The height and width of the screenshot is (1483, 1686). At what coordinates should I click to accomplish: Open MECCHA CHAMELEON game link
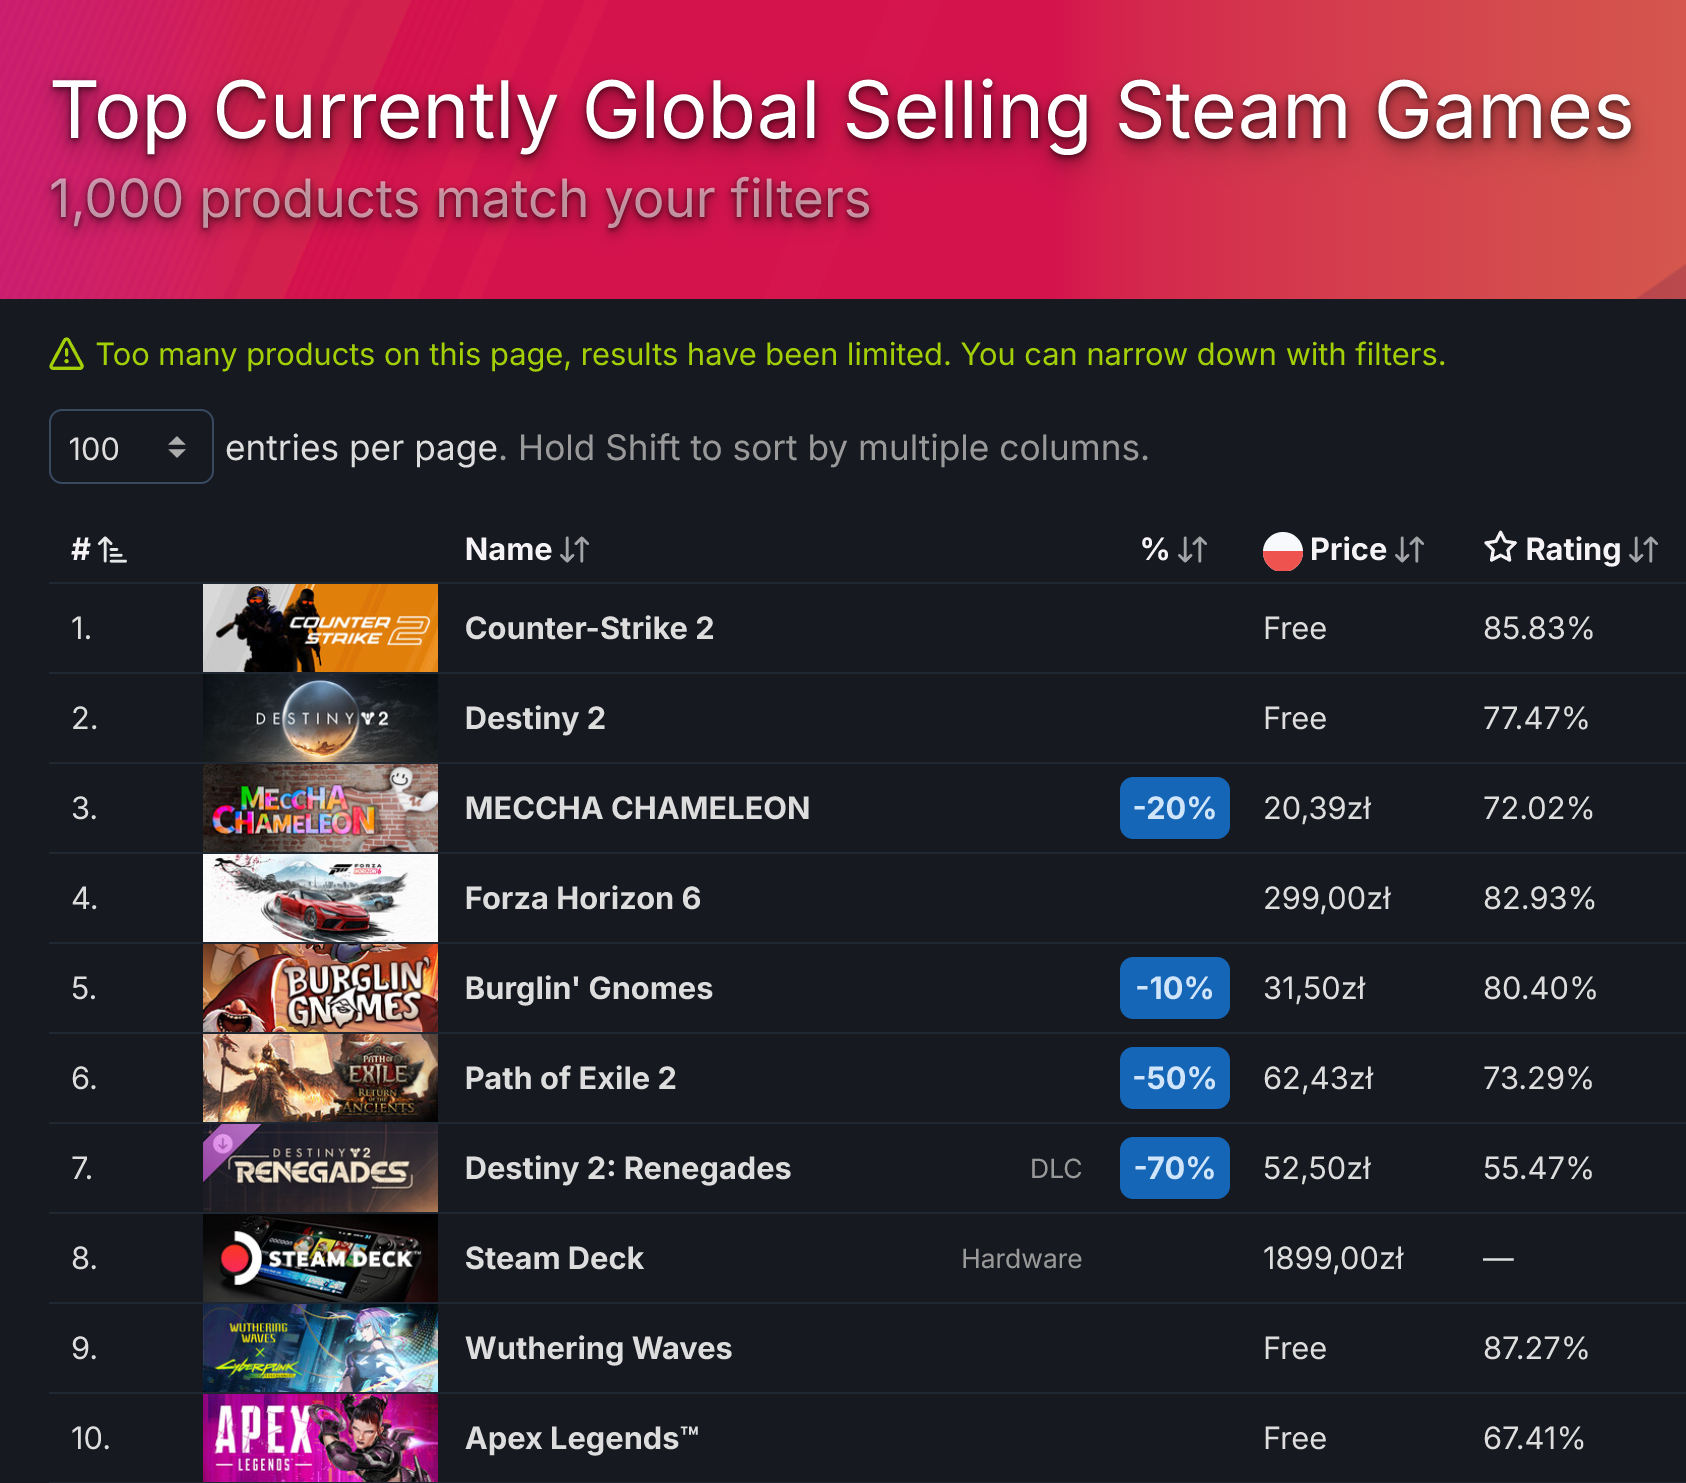[637, 808]
